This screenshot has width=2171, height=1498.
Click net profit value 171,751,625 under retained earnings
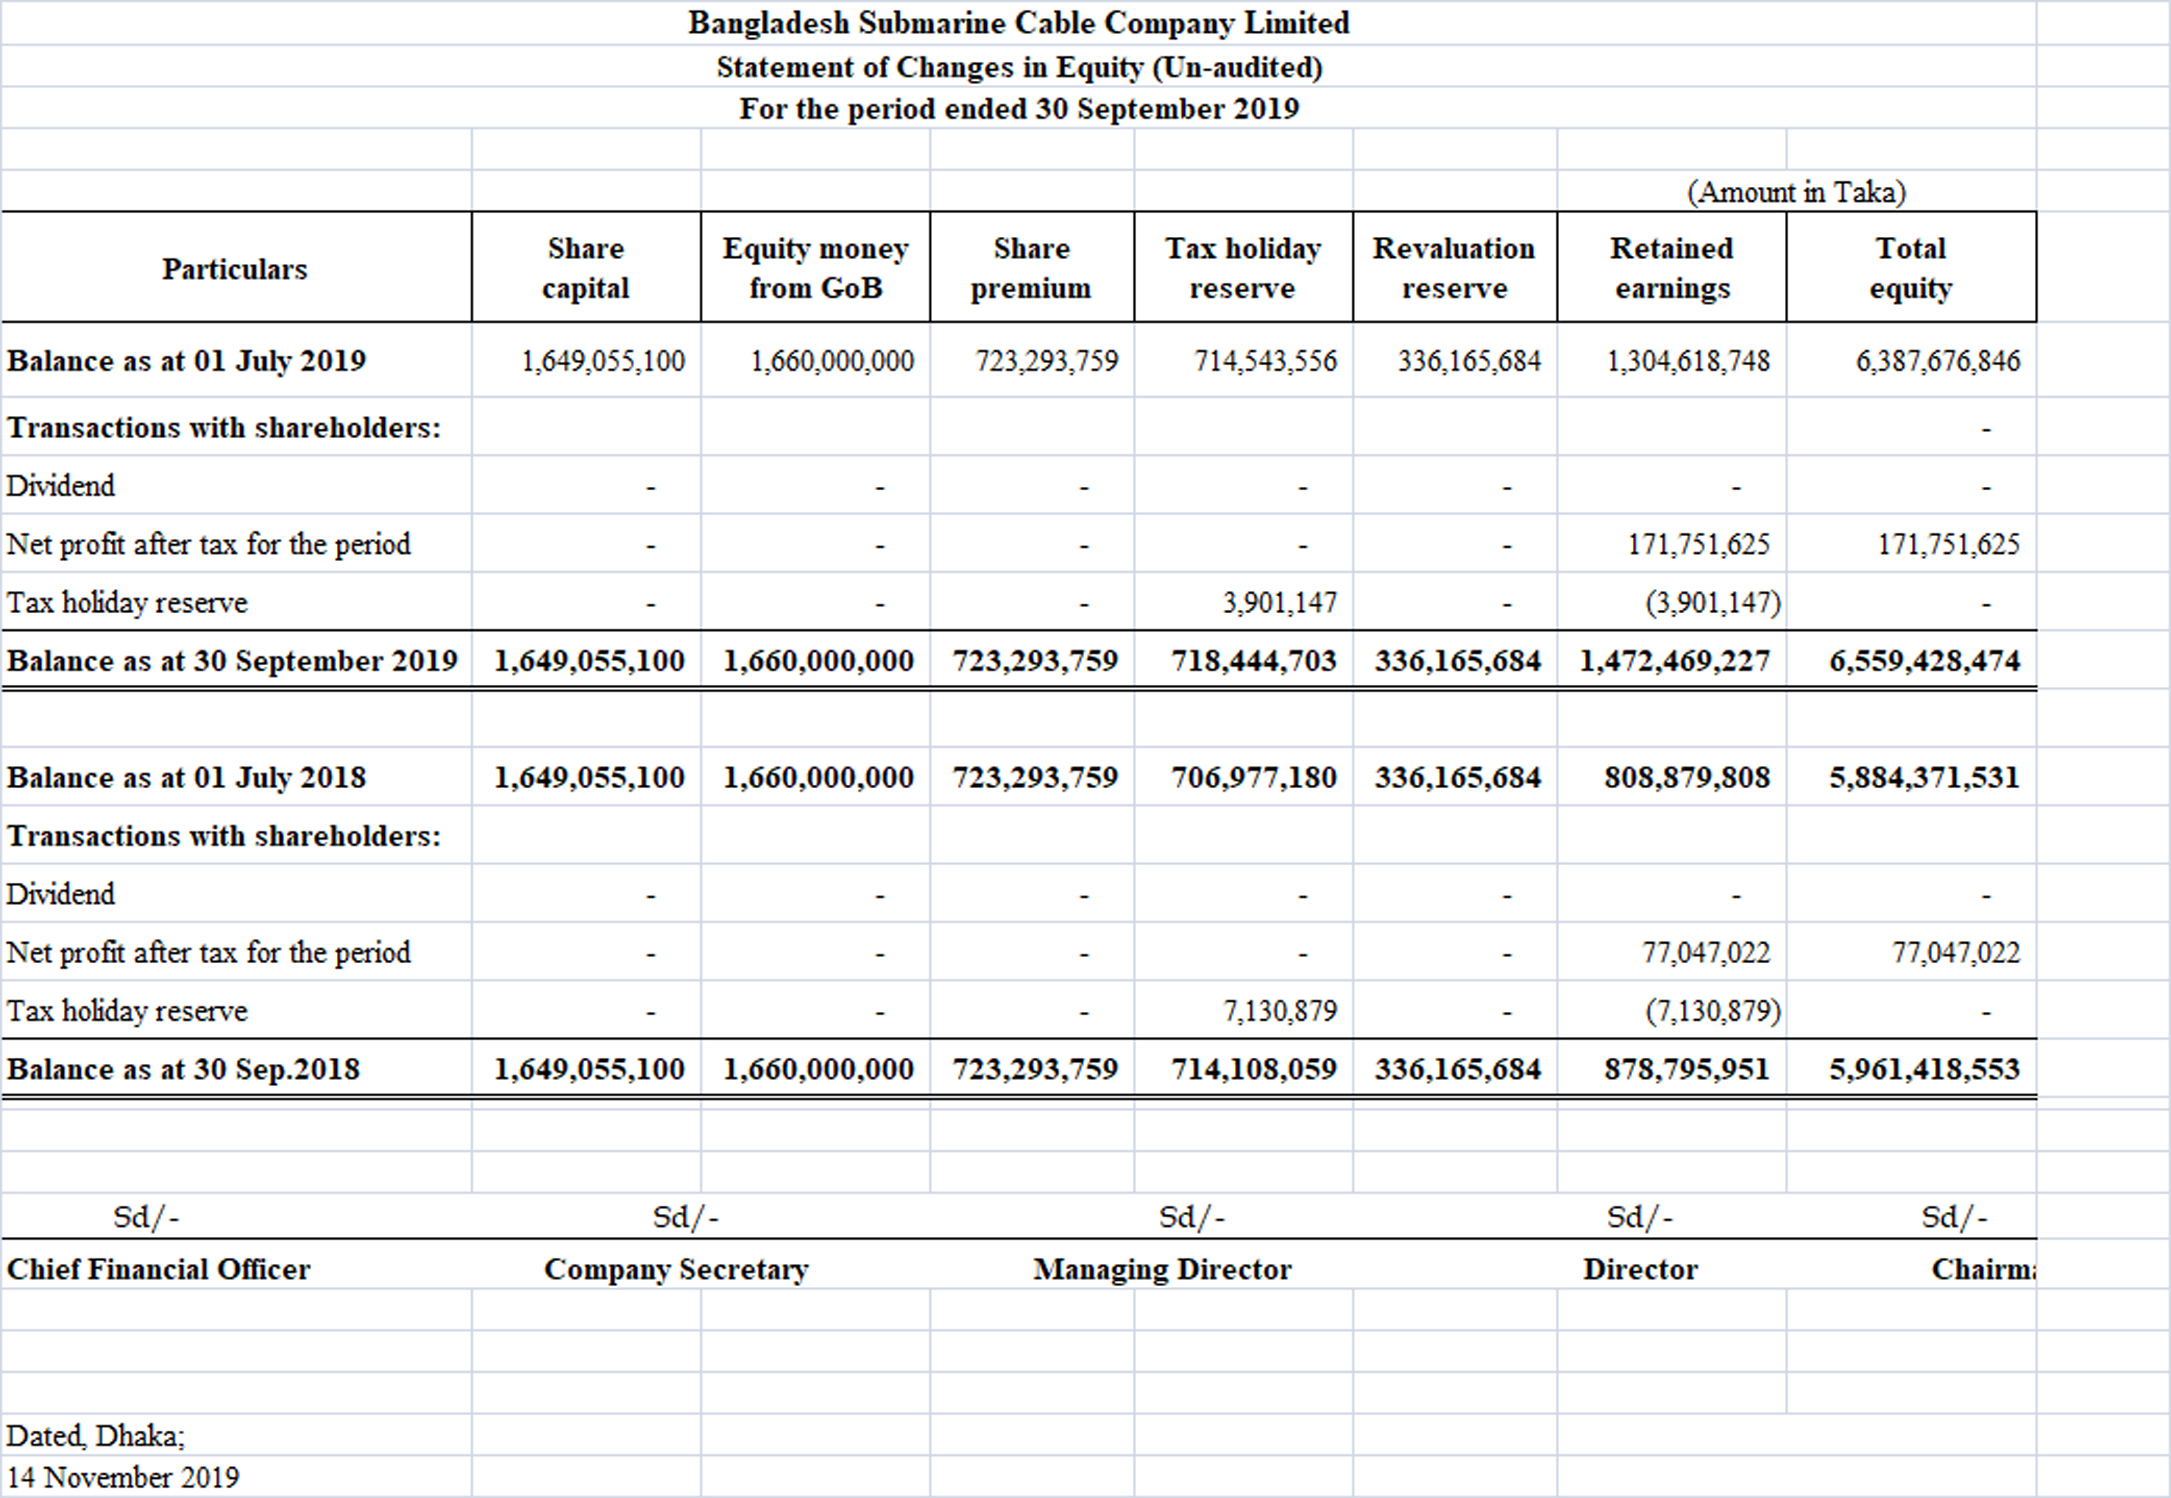point(1698,545)
